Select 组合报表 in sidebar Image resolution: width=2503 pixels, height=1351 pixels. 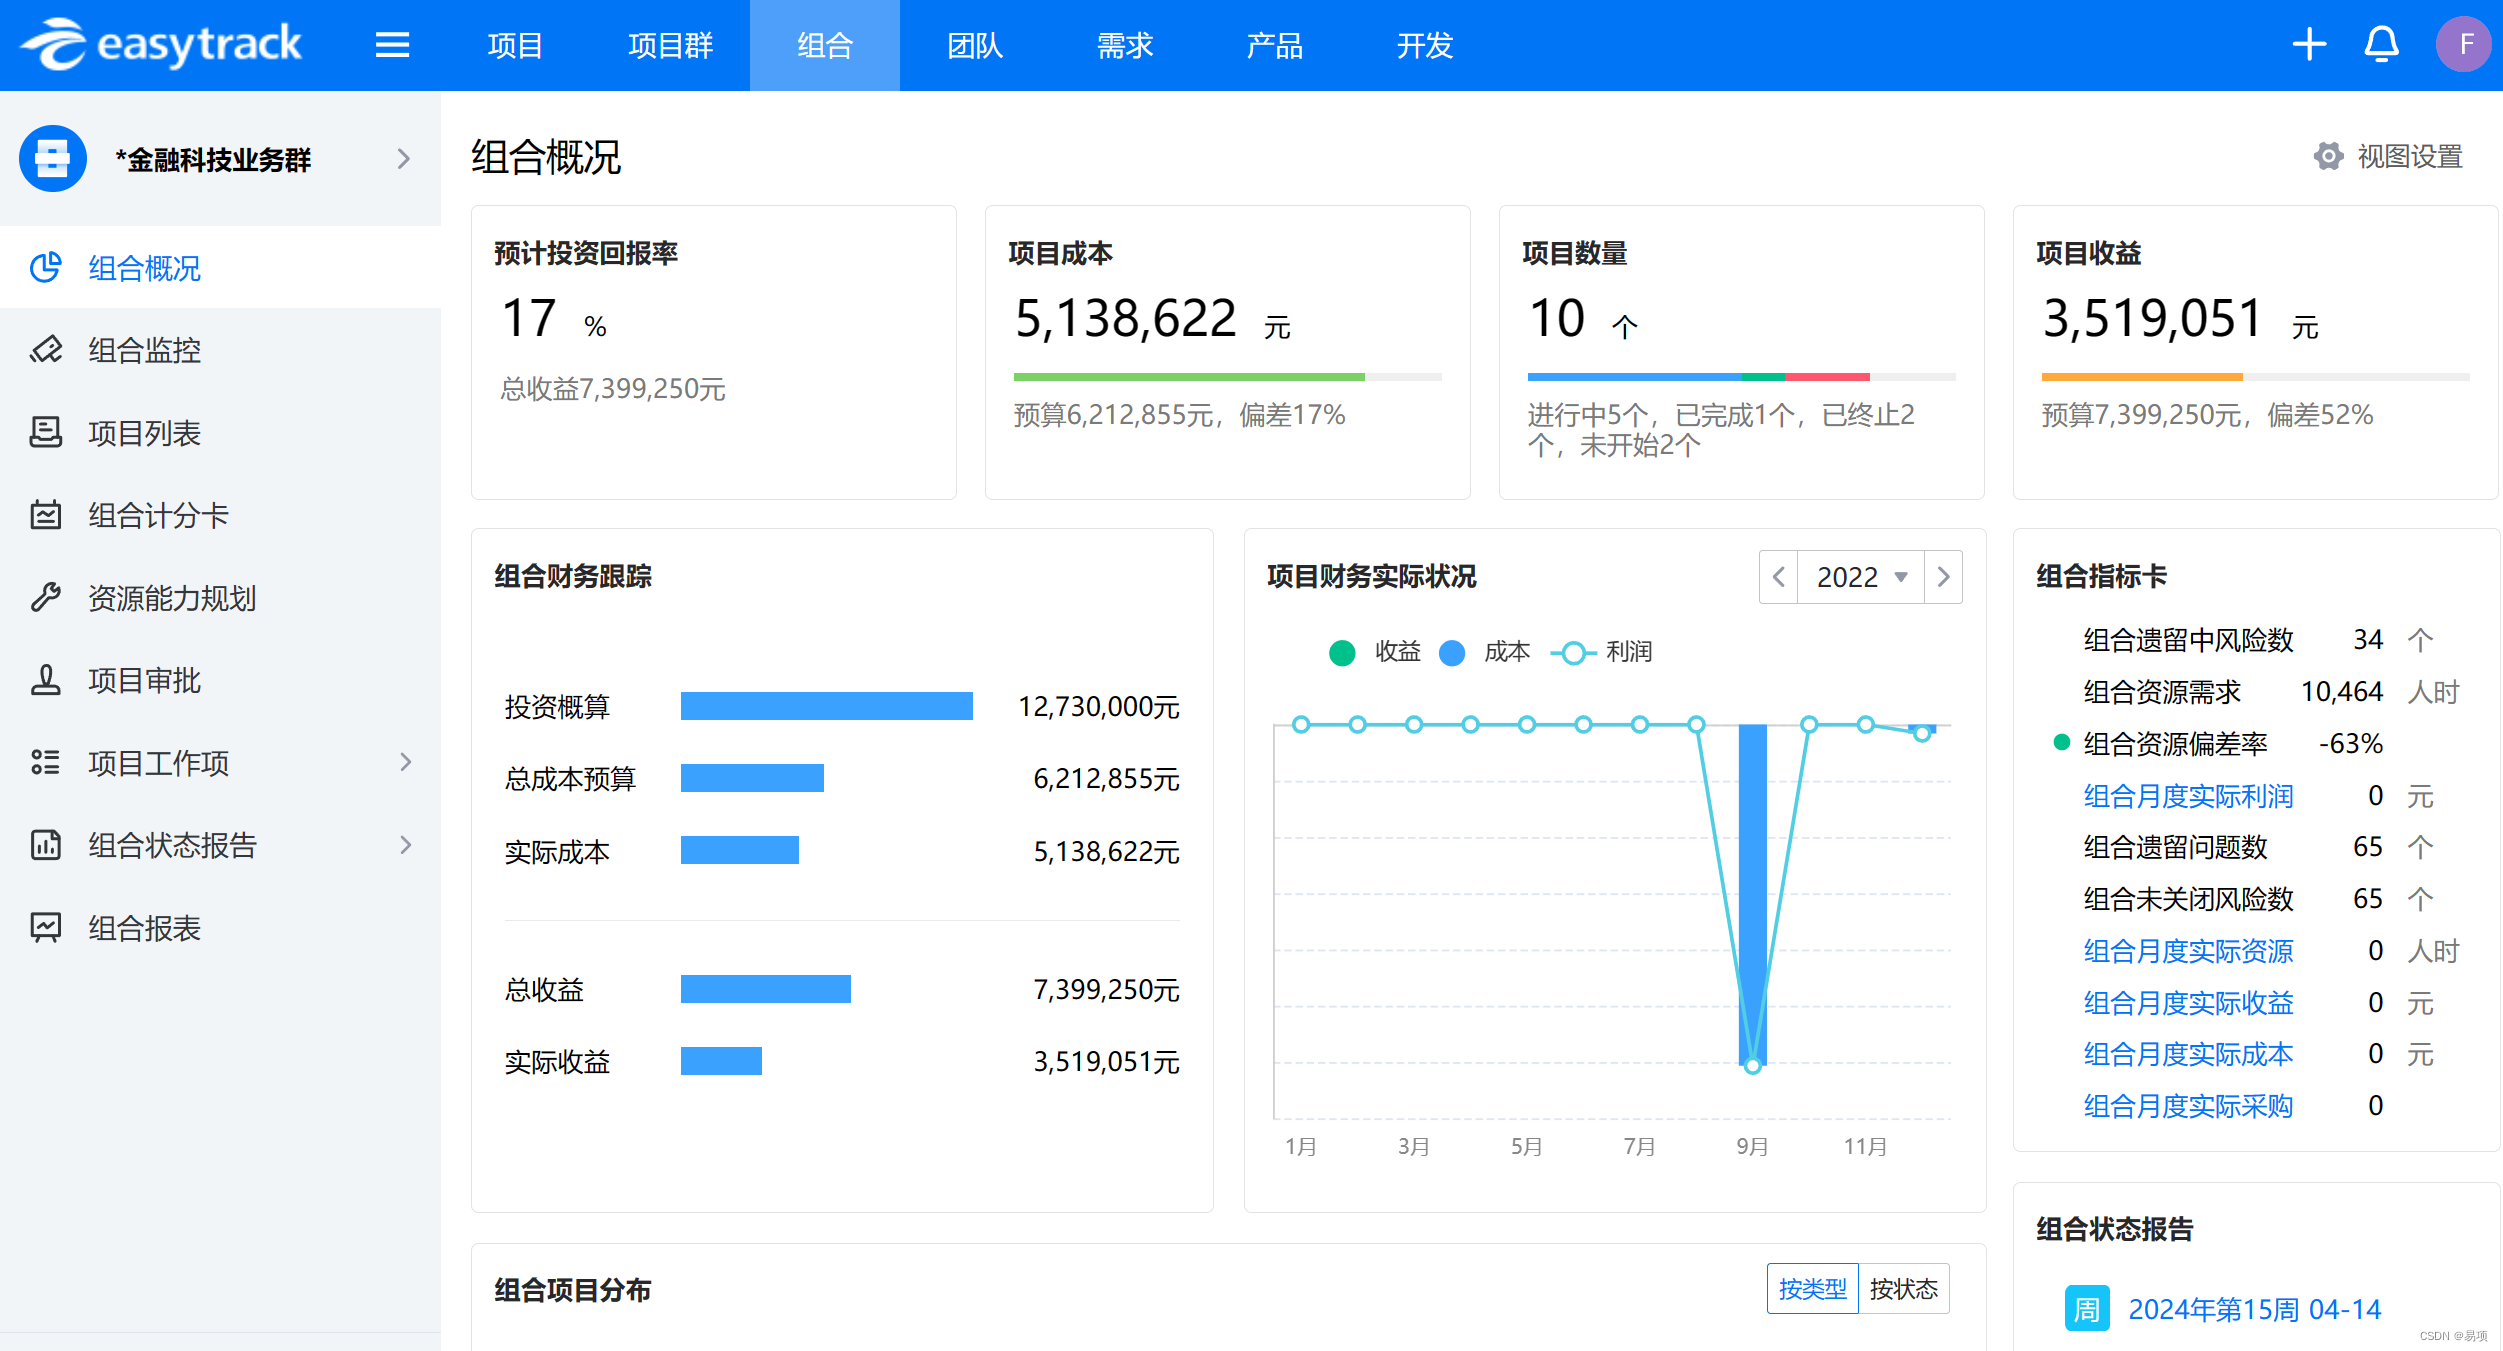point(220,927)
